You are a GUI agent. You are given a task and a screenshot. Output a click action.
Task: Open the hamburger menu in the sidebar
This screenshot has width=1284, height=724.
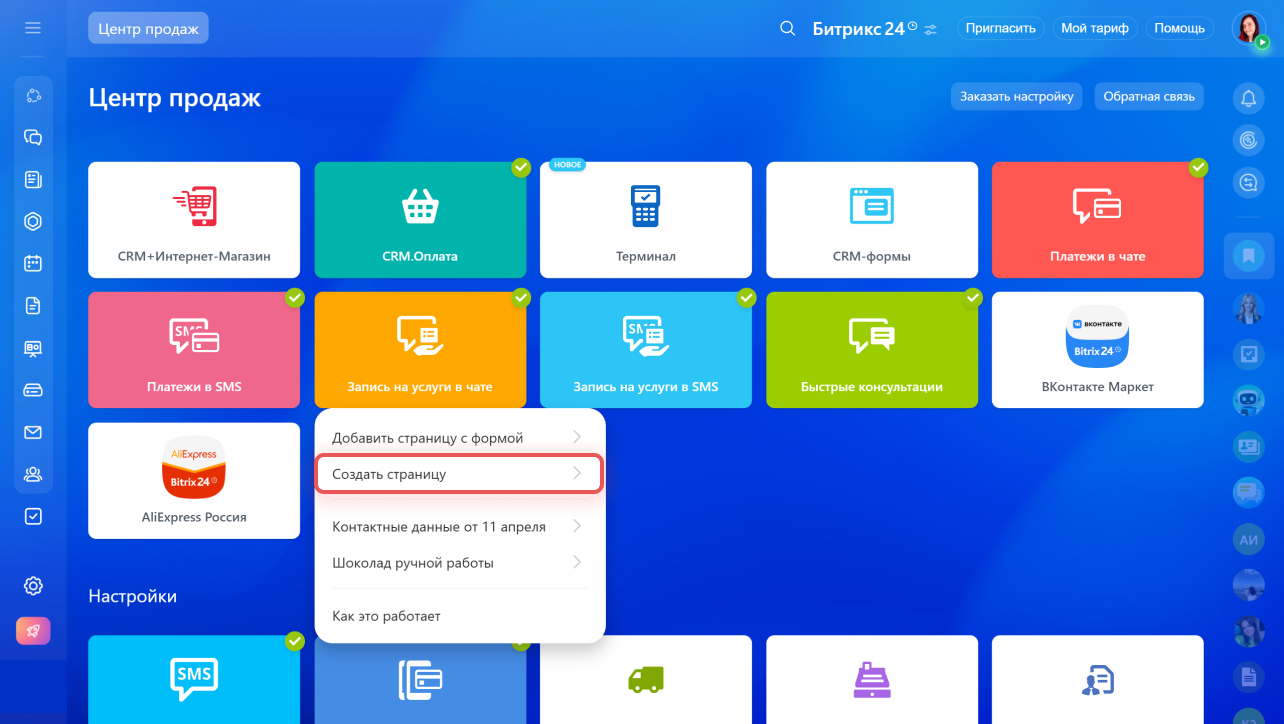33,28
